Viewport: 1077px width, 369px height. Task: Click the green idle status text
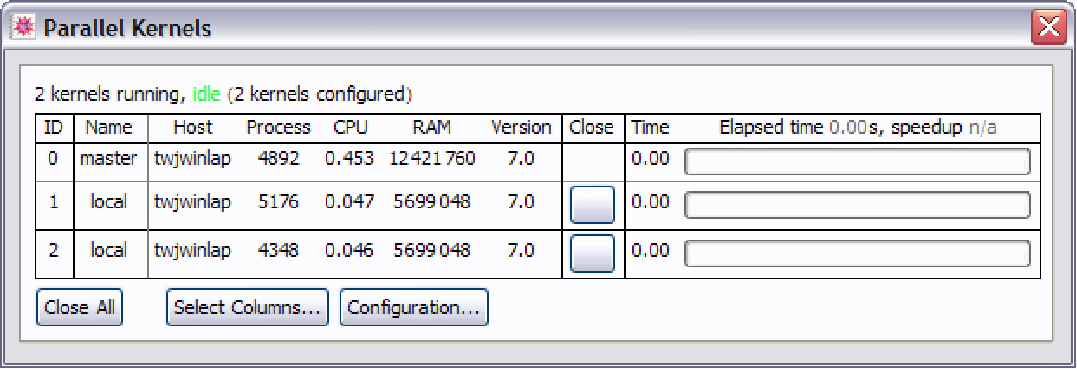207,94
